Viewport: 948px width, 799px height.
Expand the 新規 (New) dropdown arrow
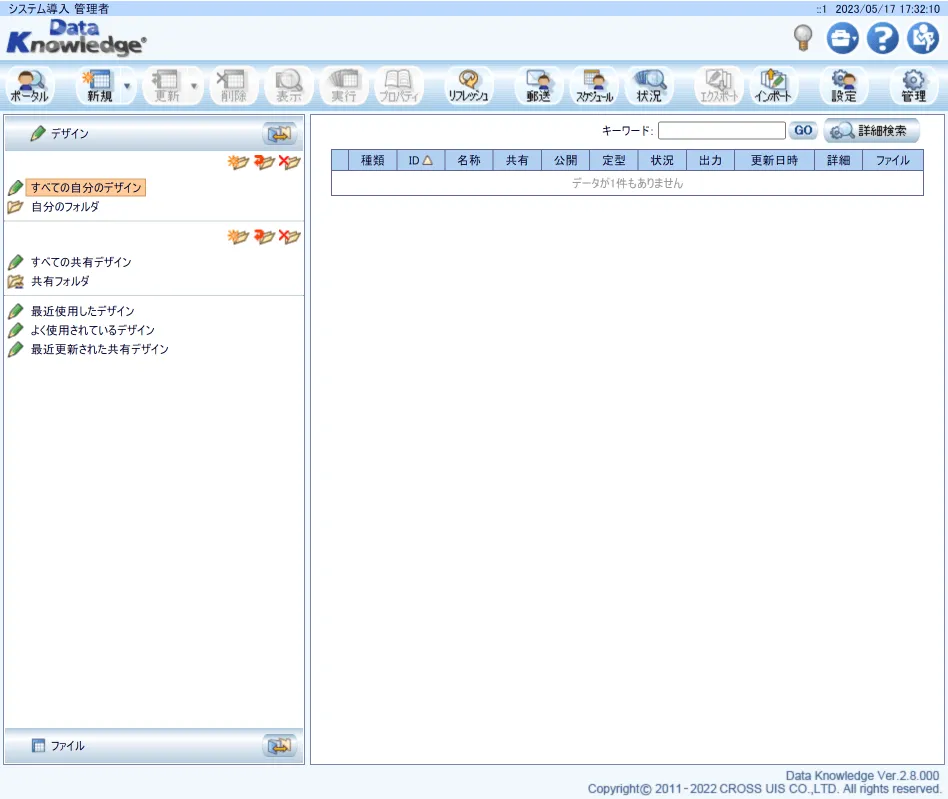click(x=127, y=87)
